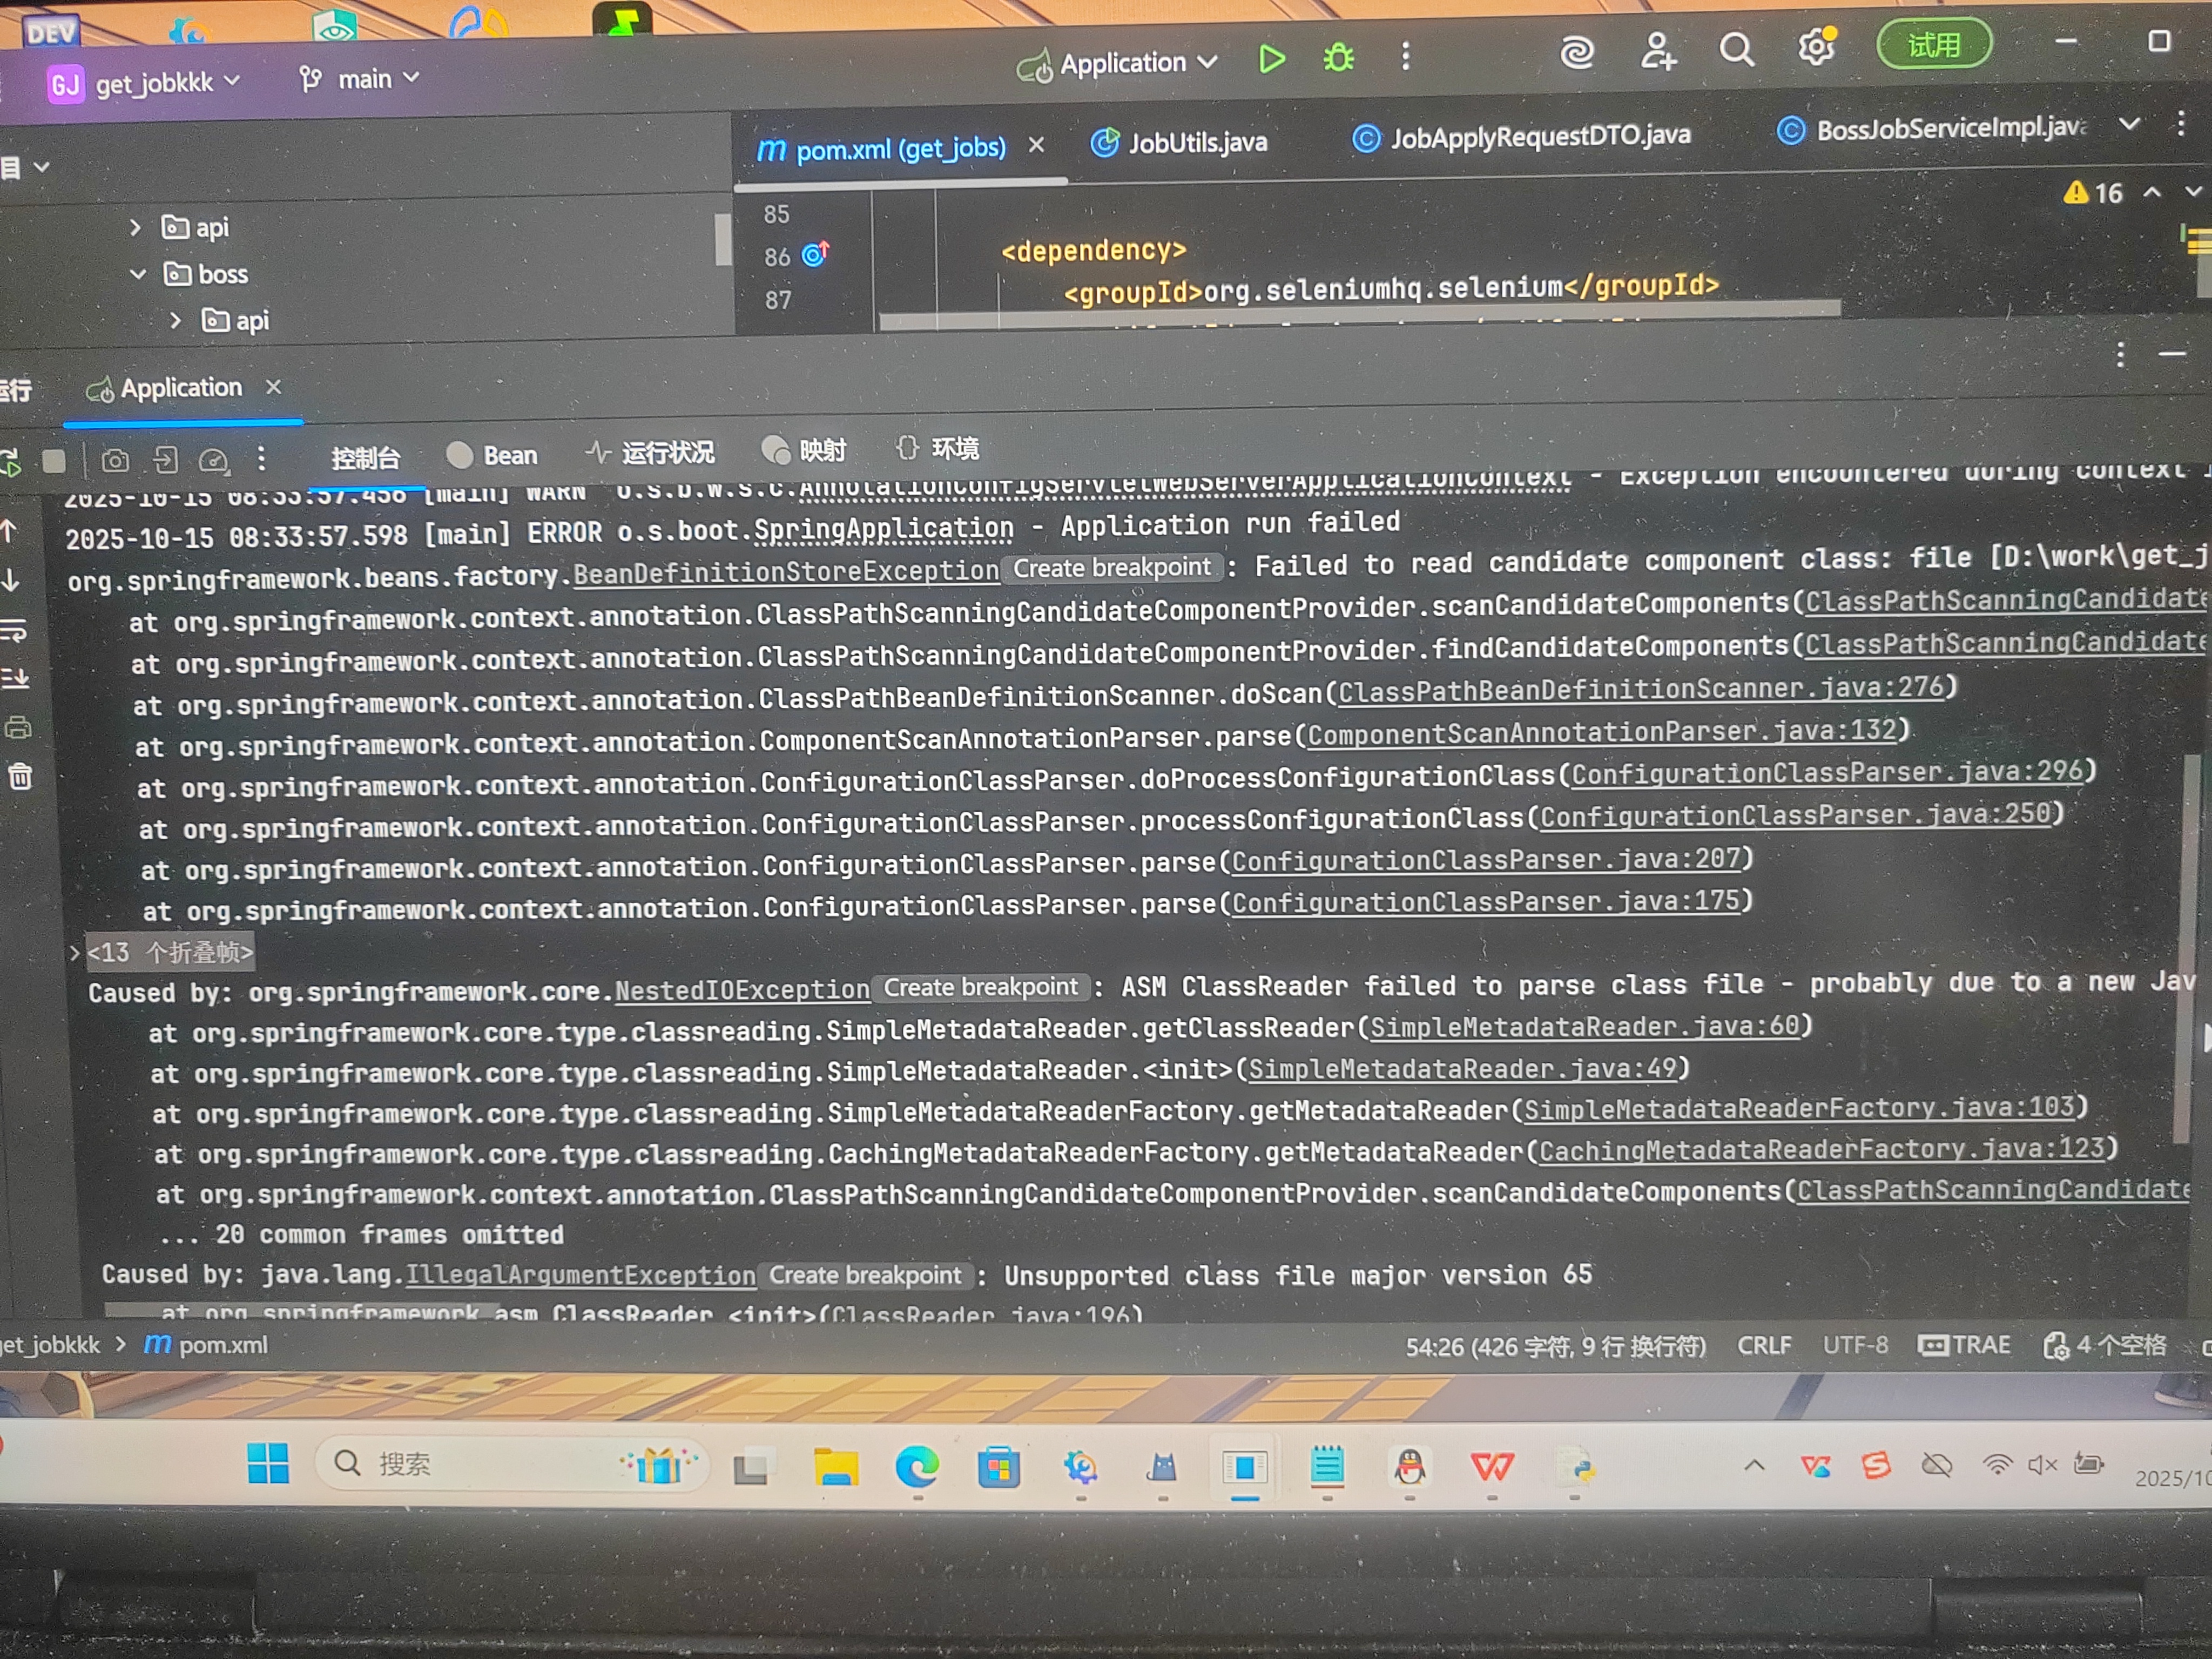This screenshot has height=1659, width=2212.
Task: Click the camera thread dump icon
Action: [115, 461]
